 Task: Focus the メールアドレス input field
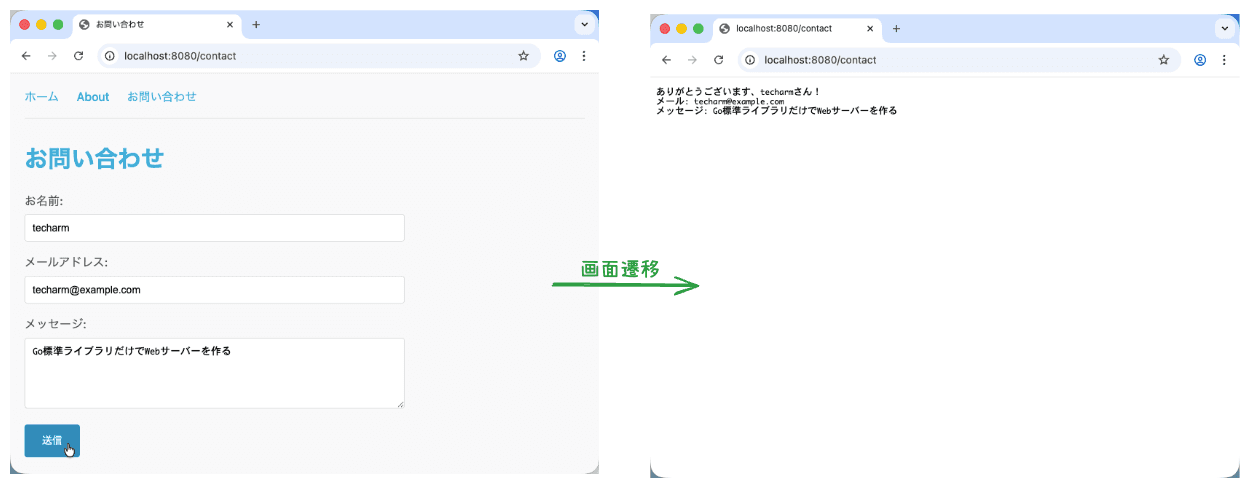pyautogui.click(x=214, y=290)
